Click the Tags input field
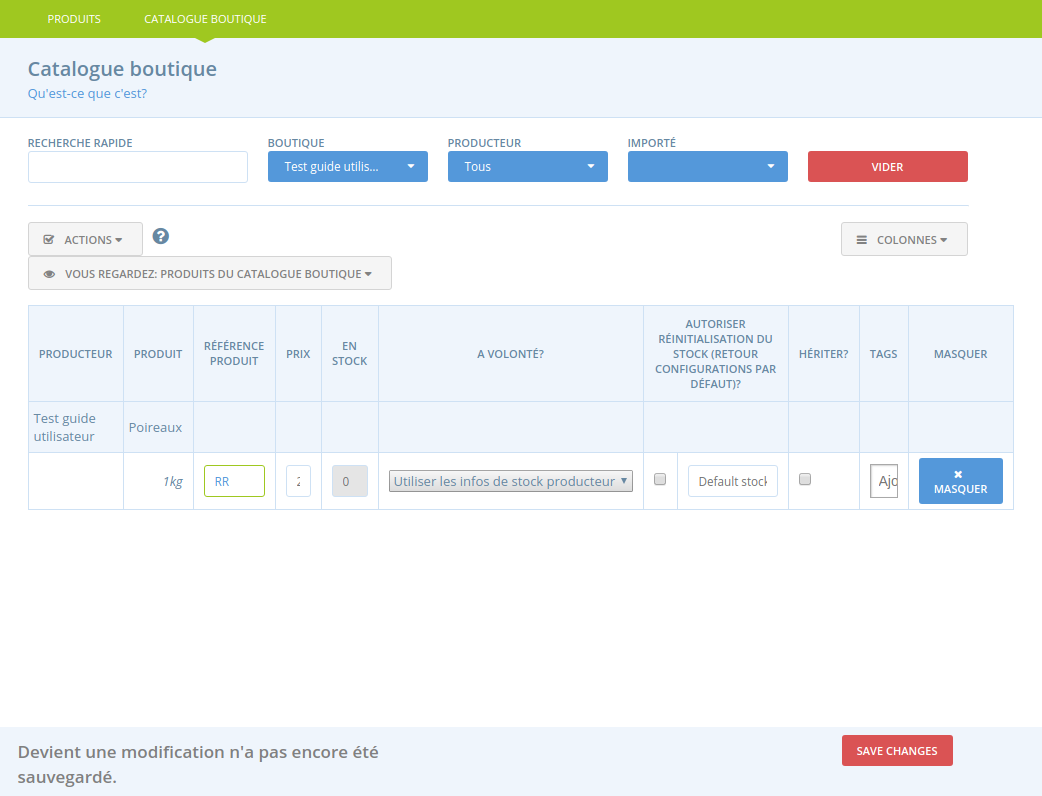This screenshot has height=796, width=1042. click(x=884, y=481)
